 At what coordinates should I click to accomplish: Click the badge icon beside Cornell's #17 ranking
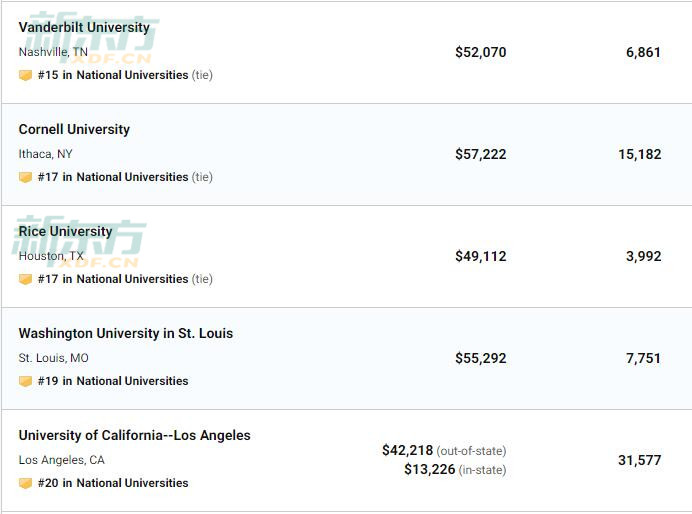pyautogui.click(x=25, y=177)
